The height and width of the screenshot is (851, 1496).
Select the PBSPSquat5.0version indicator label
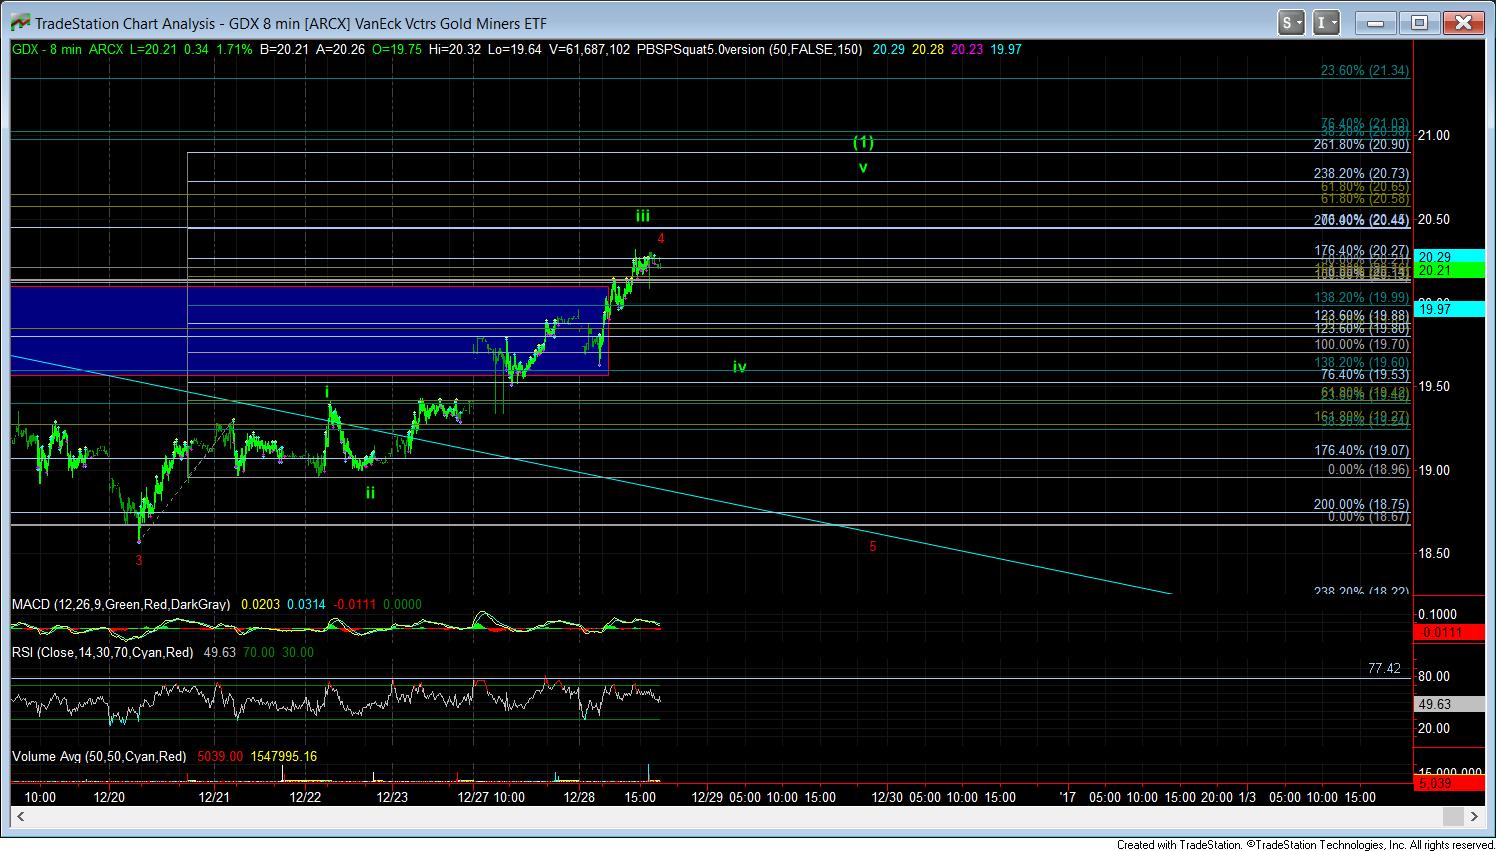click(x=749, y=49)
